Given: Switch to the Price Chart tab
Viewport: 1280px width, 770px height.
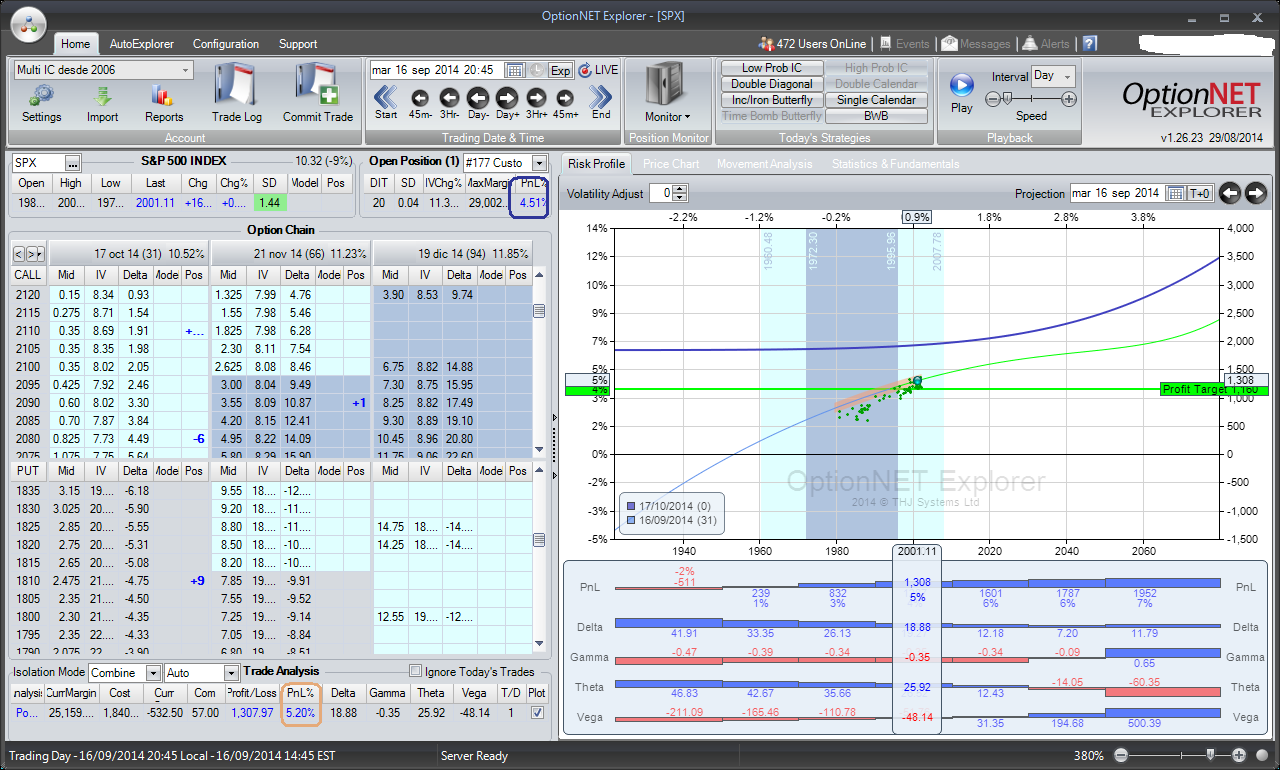Looking at the screenshot, I should click(670, 164).
